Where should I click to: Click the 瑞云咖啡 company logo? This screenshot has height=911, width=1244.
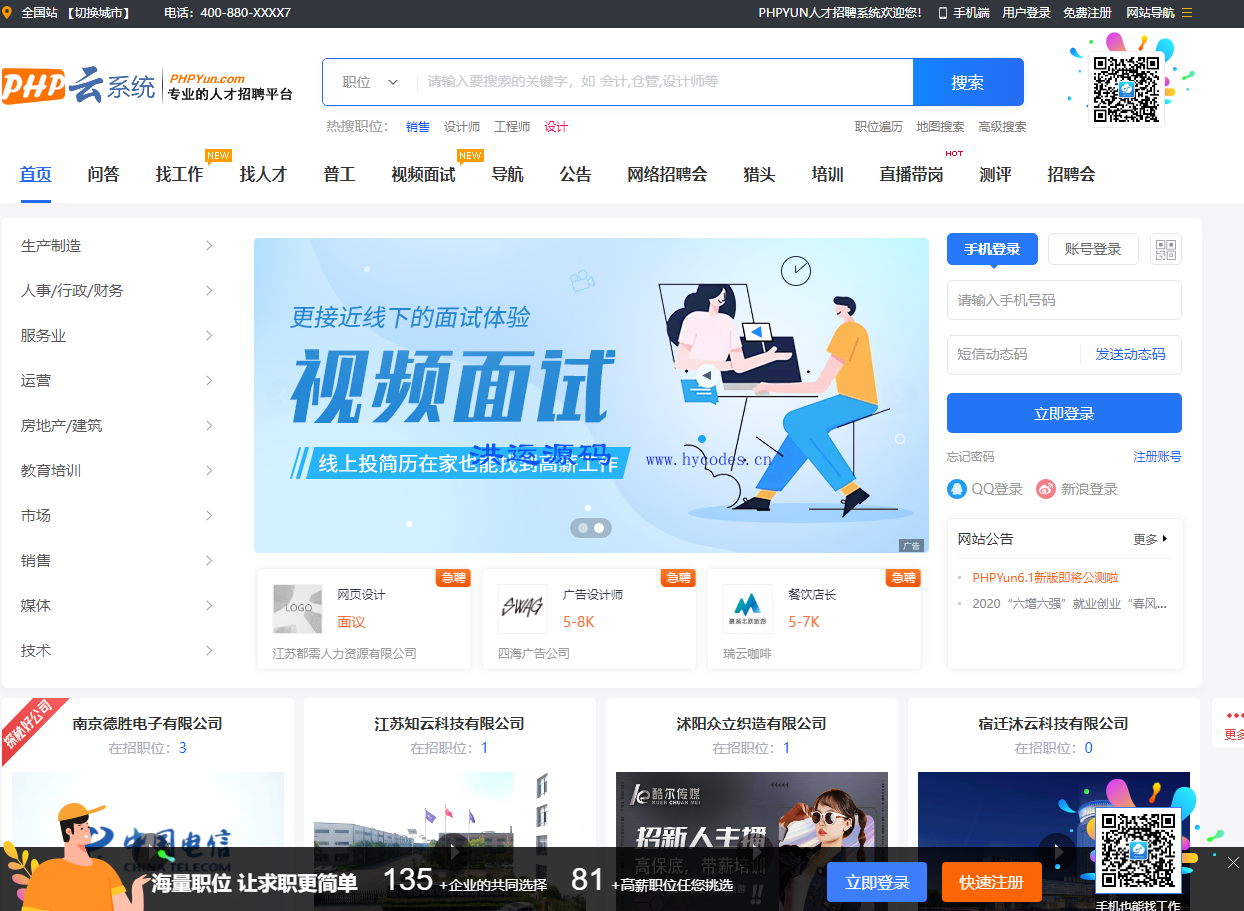click(x=748, y=609)
